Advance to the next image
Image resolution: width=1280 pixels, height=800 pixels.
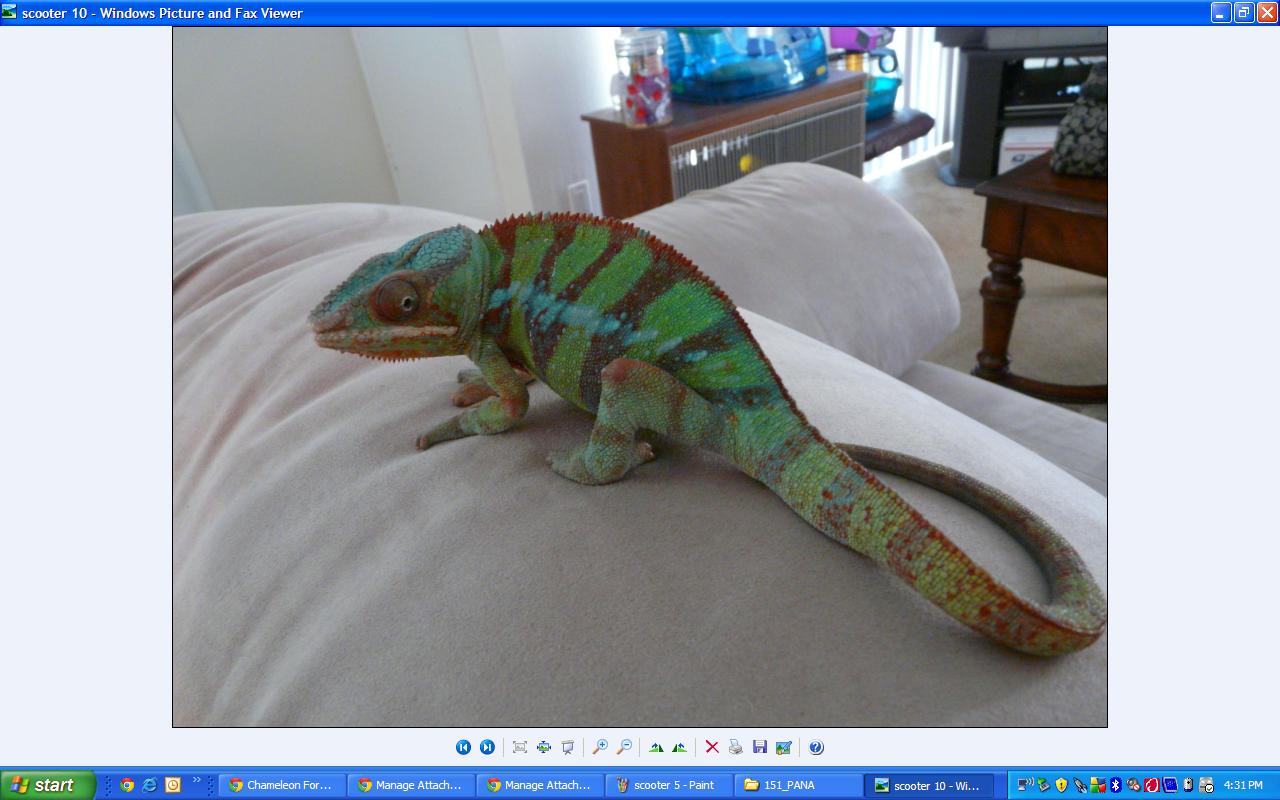pos(487,747)
